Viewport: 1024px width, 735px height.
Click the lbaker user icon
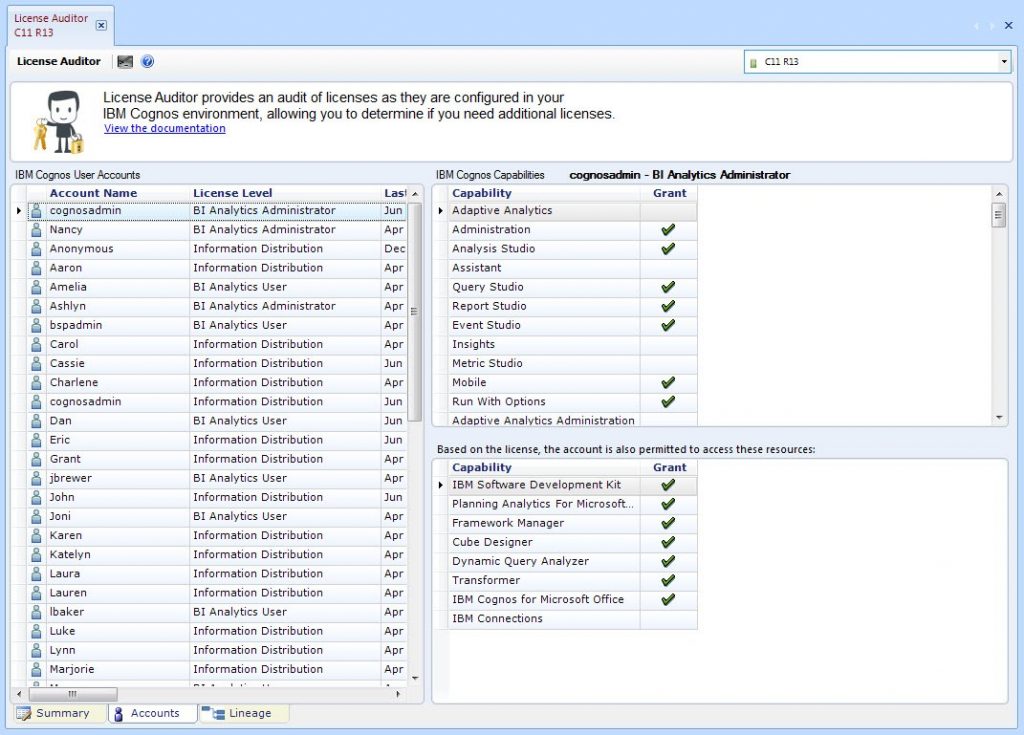(37, 612)
